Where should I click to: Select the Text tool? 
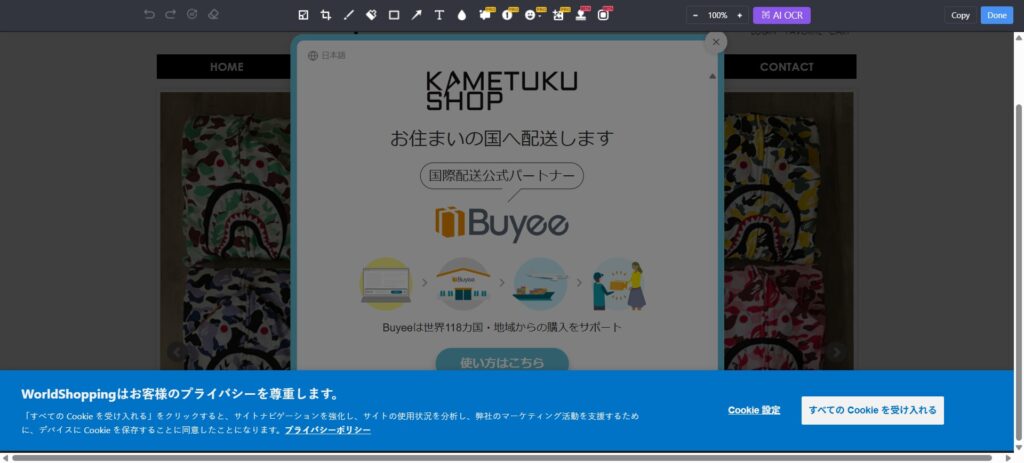[x=439, y=15]
